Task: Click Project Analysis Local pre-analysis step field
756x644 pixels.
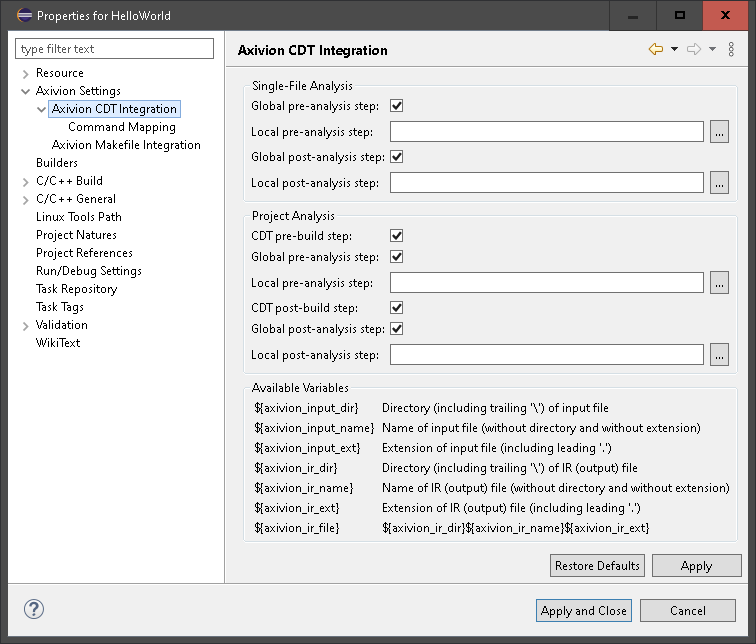Action: coord(547,282)
